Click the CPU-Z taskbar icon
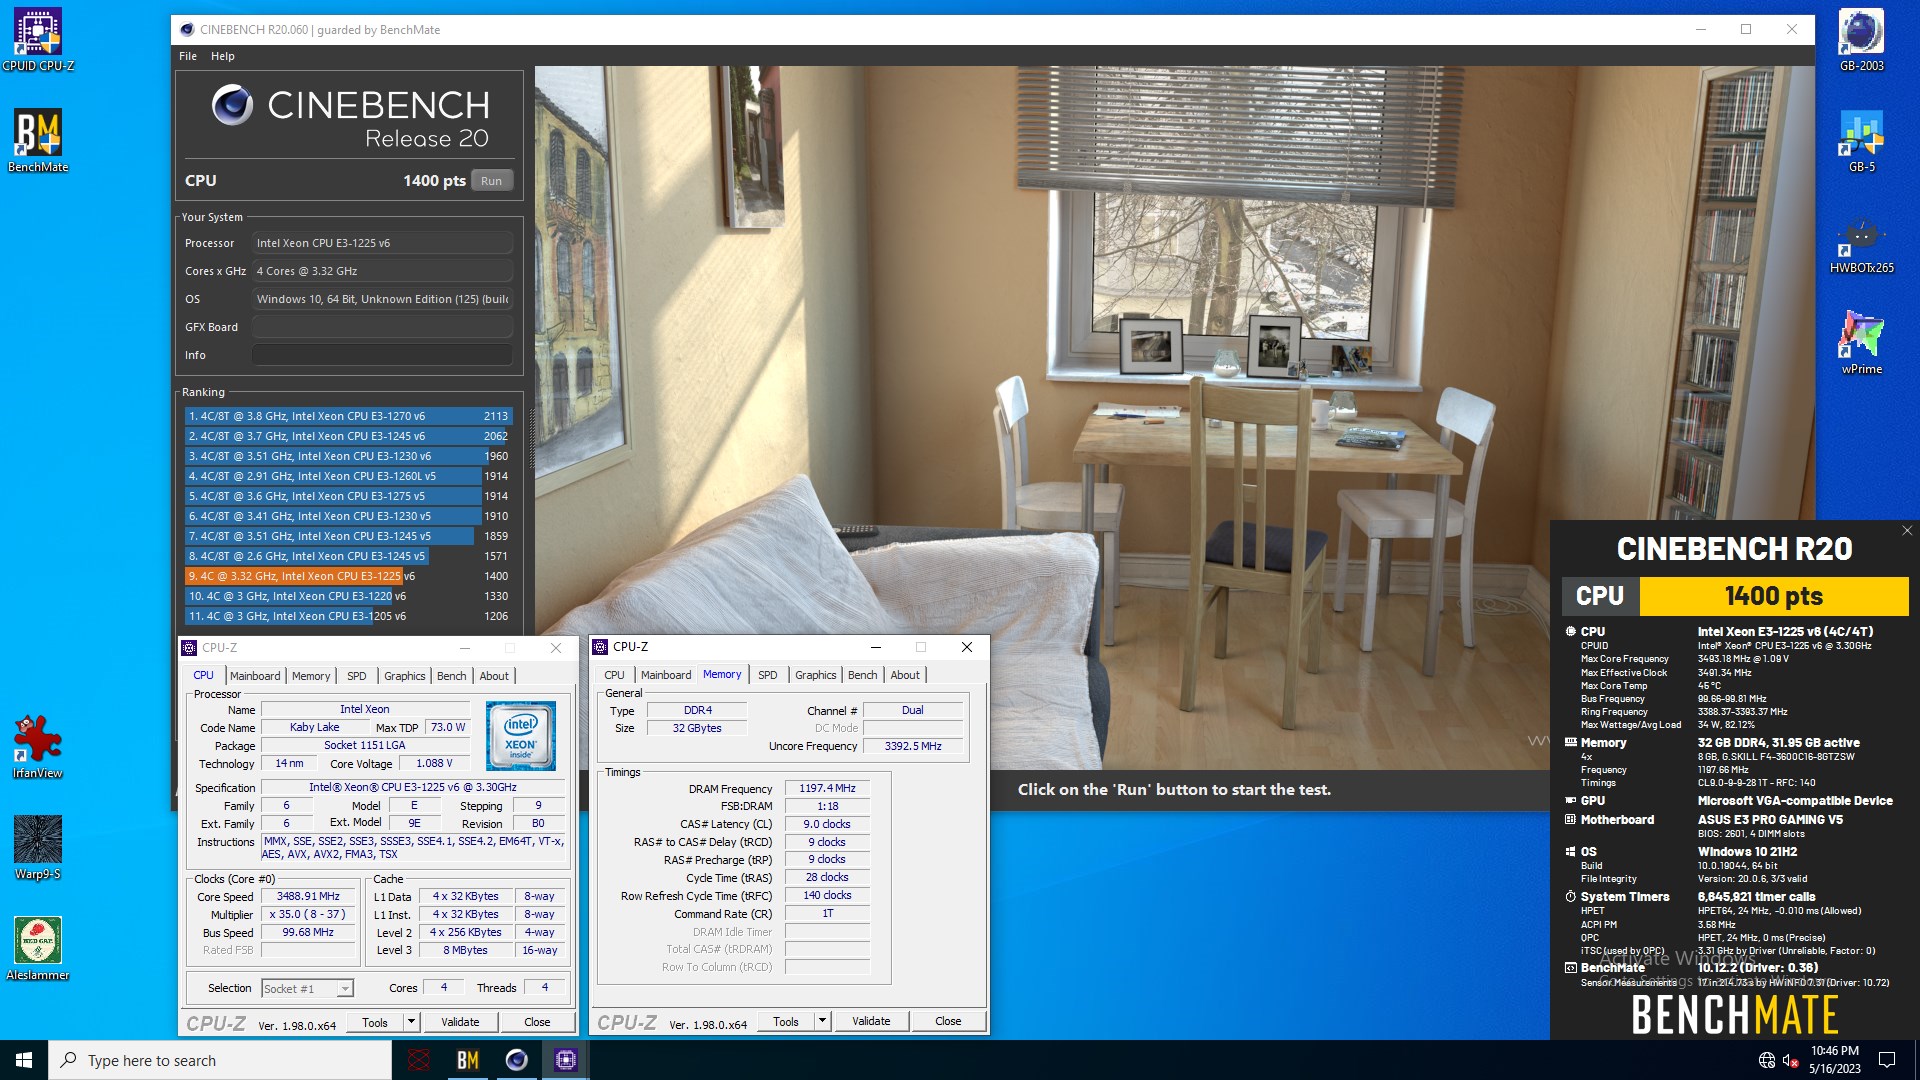This screenshot has height=1080, width=1920. coord(565,1060)
